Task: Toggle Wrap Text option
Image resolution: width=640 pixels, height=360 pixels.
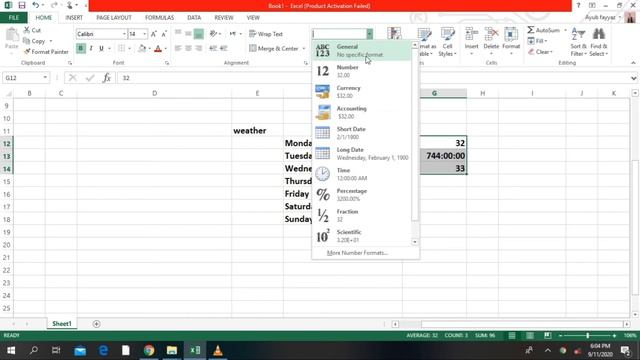Action: [x=266, y=34]
